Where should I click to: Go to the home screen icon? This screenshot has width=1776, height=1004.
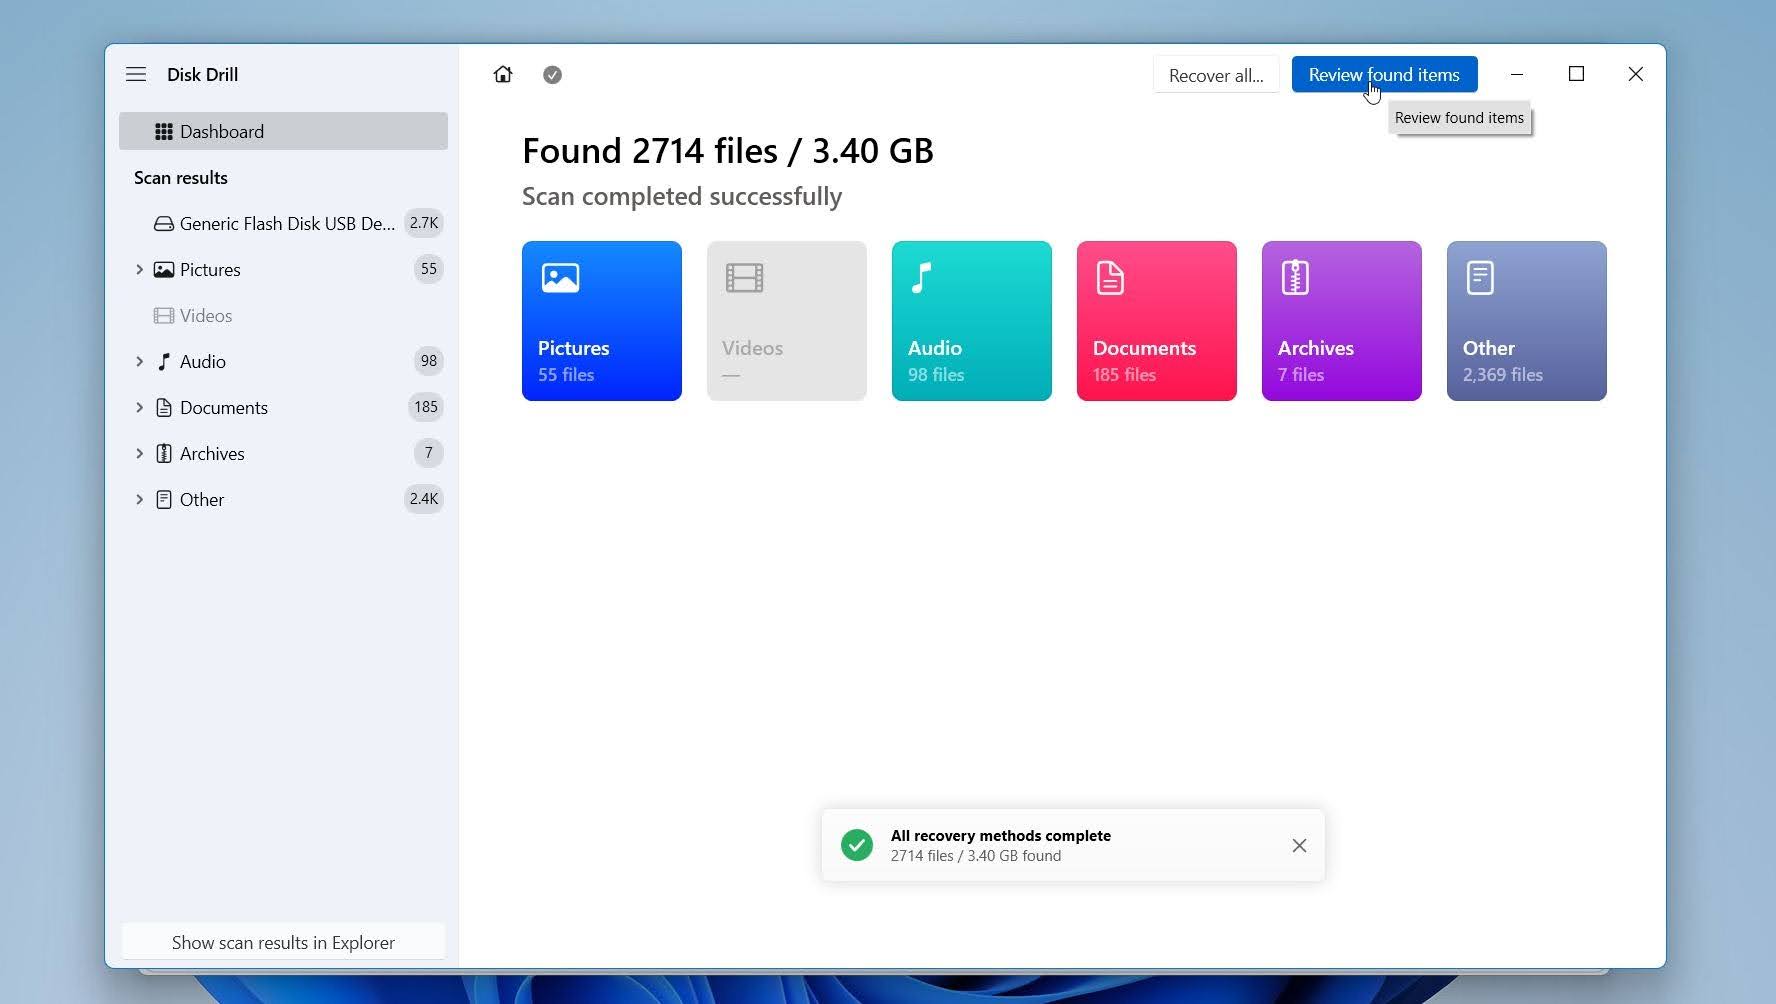(503, 74)
